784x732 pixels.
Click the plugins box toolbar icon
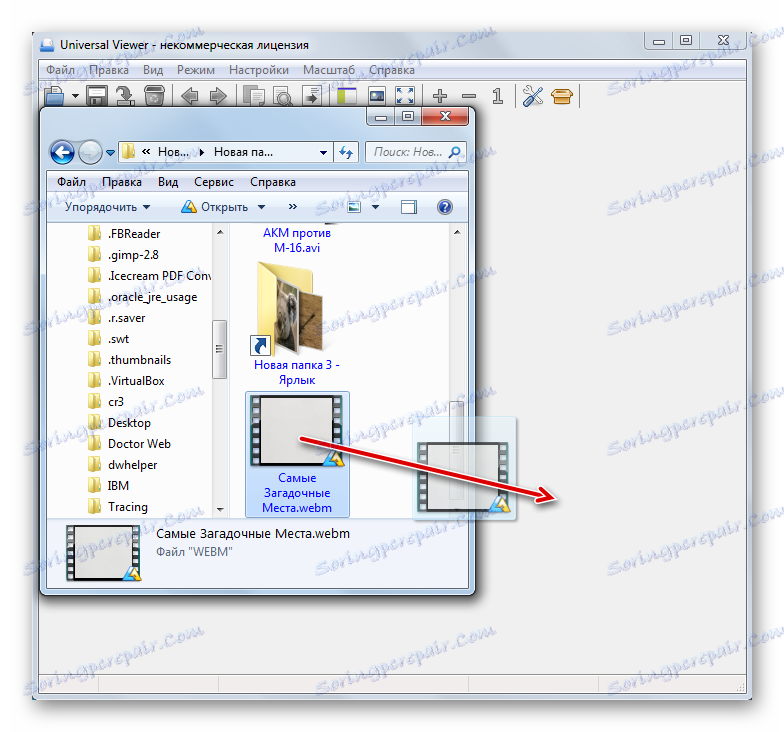(x=562, y=96)
